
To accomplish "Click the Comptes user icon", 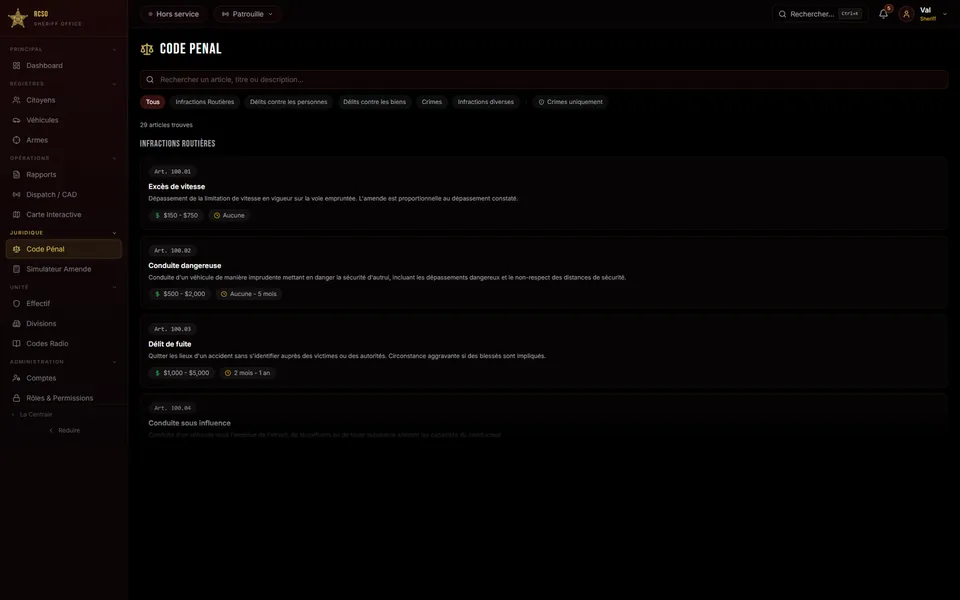I will point(17,378).
